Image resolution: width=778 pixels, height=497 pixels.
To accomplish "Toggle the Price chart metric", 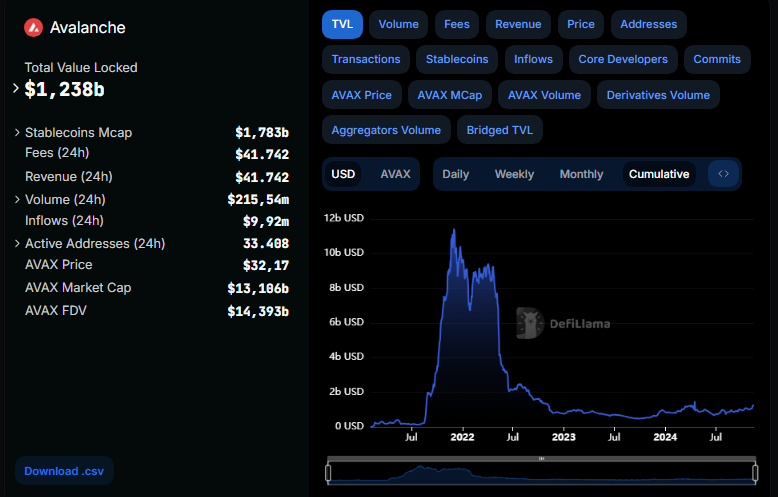I will tap(581, 24).
